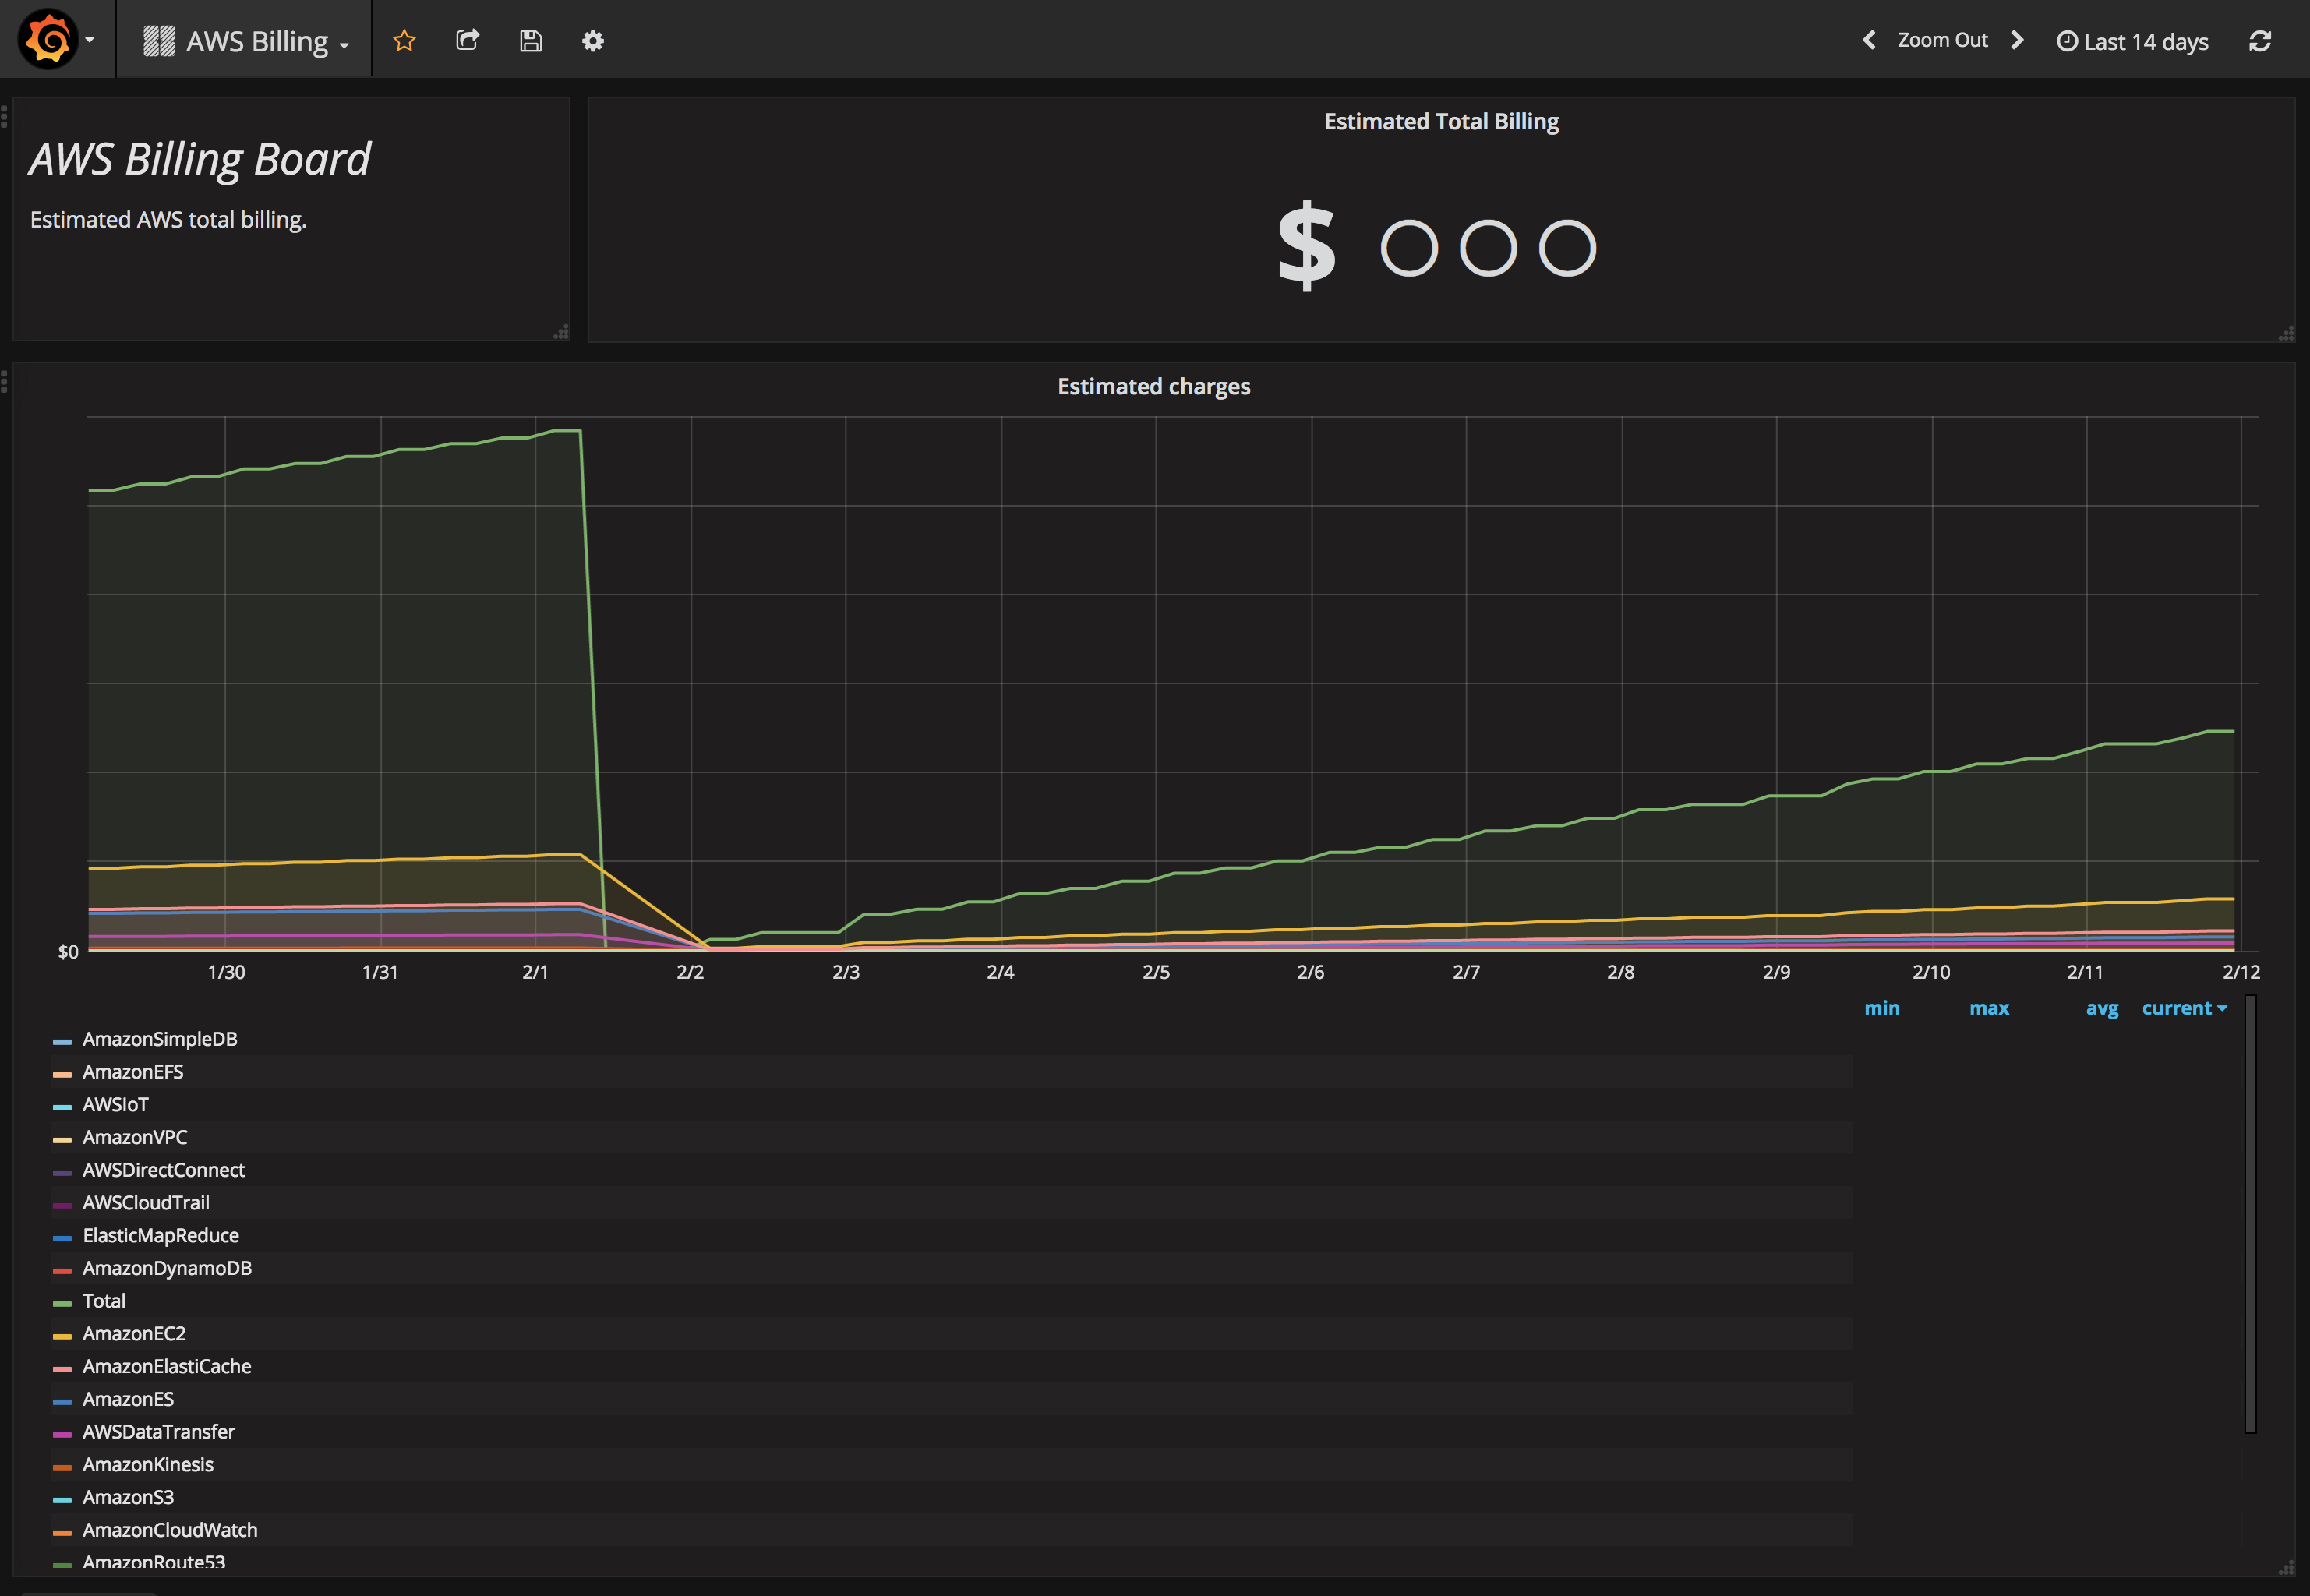Toggle AWSDataTransfer series in legend

tap(159, 1432)
